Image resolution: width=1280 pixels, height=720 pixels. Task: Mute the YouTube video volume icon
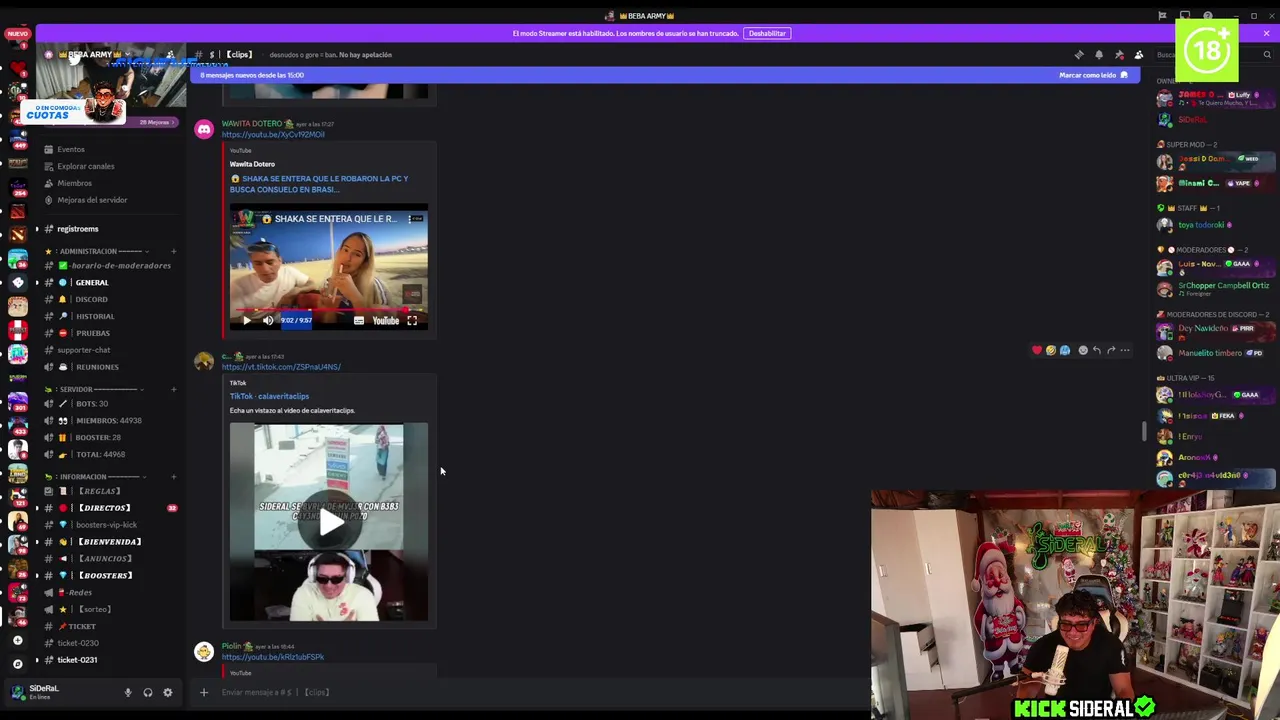point(267,320)
